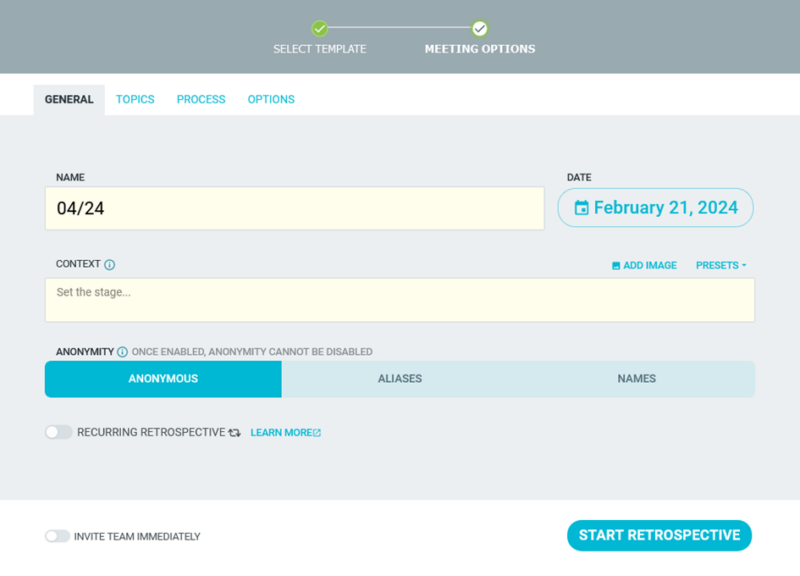Click the info icon next to Context
Screen dimensions: 800x576
point(110,265)
